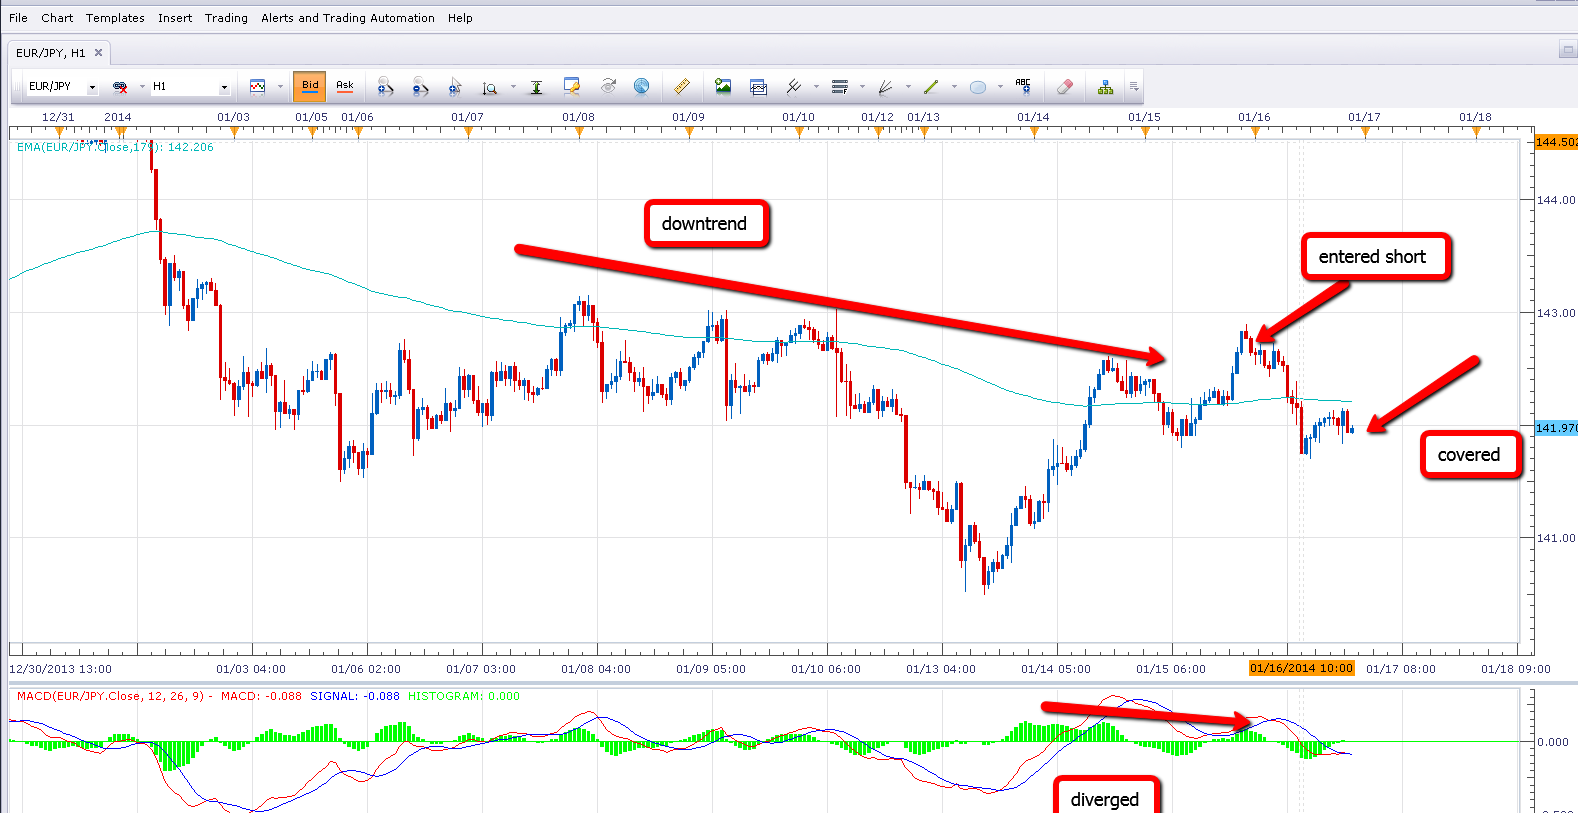Open the toolbar overflow options
Image resolution: width=1578 pixels, height=813 pixels.
click(x=1134, y=87)
